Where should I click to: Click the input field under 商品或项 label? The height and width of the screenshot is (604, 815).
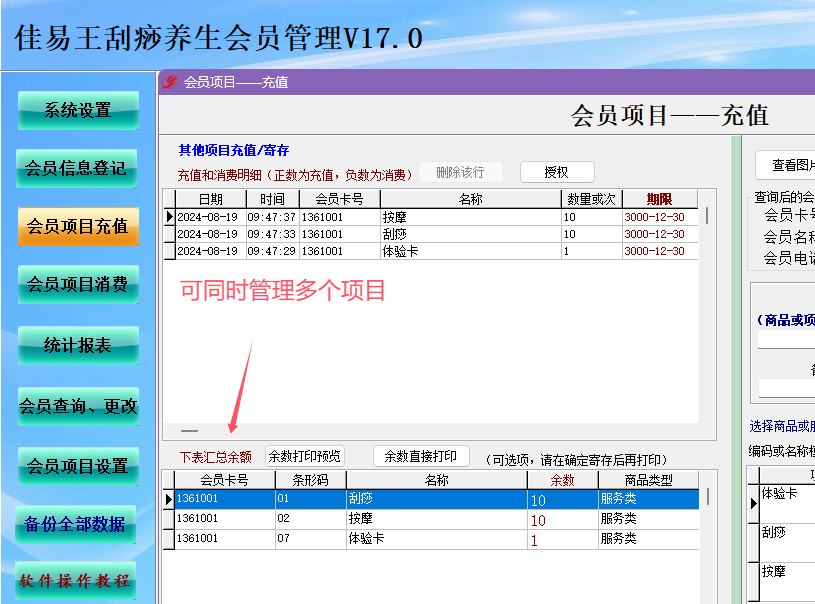click(786, 339)
